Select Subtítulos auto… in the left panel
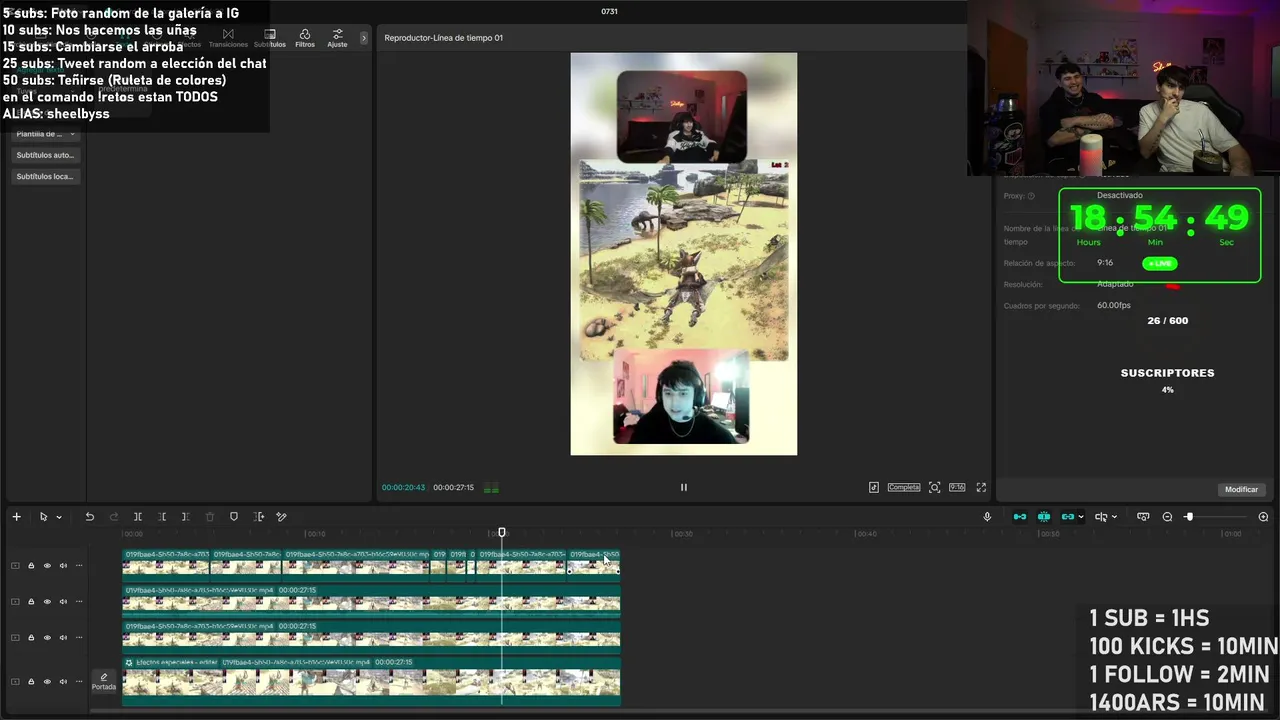 coord(46,155)
